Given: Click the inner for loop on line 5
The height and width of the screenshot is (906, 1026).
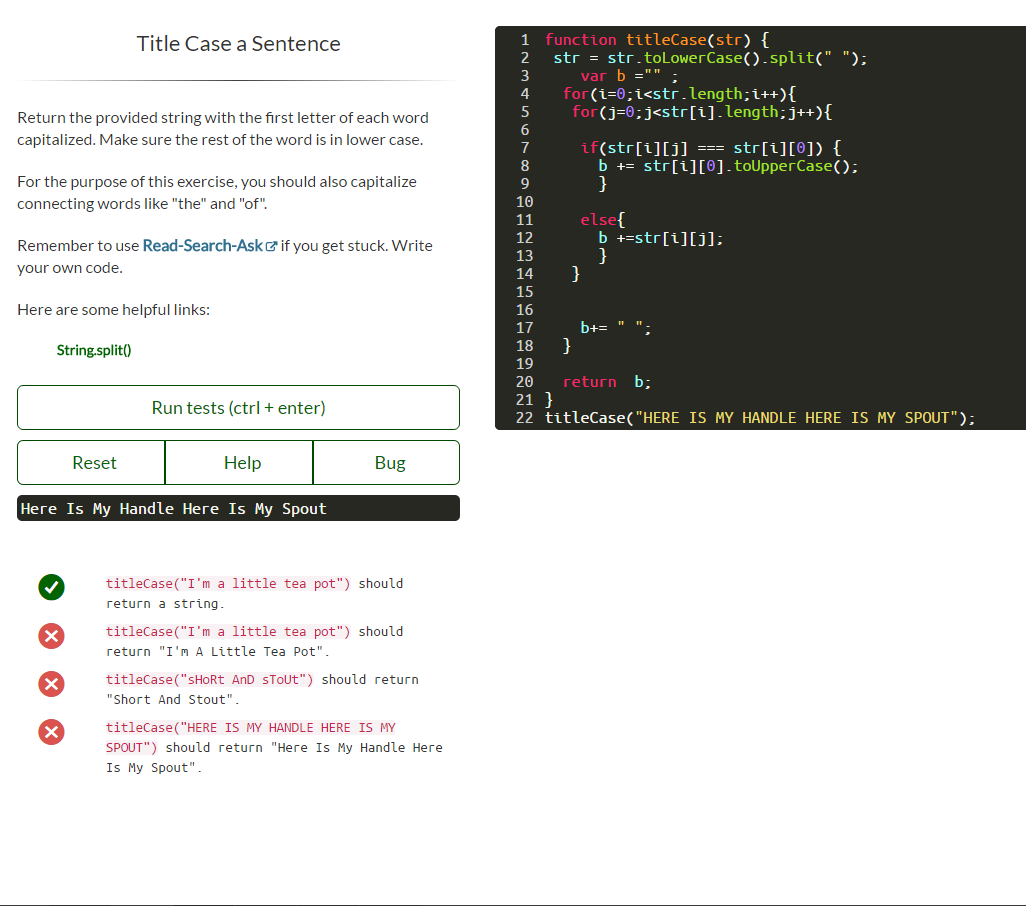Looking at the screenshot, I should (701, 112).
